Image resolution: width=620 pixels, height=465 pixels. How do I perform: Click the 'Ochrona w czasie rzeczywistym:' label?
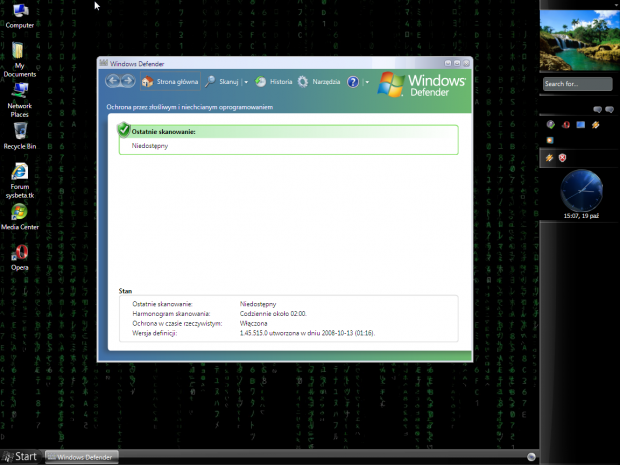(x=177, y=323)
